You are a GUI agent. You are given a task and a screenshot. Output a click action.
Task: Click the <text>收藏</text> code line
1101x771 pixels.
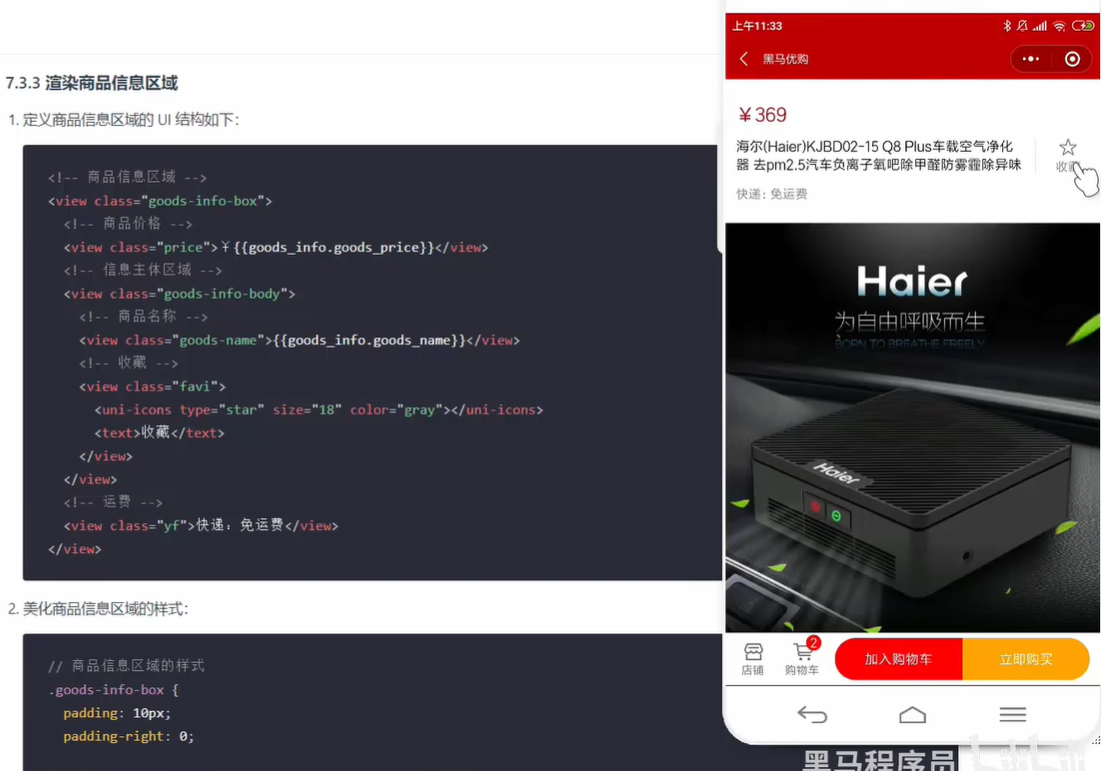click(159, 433)
